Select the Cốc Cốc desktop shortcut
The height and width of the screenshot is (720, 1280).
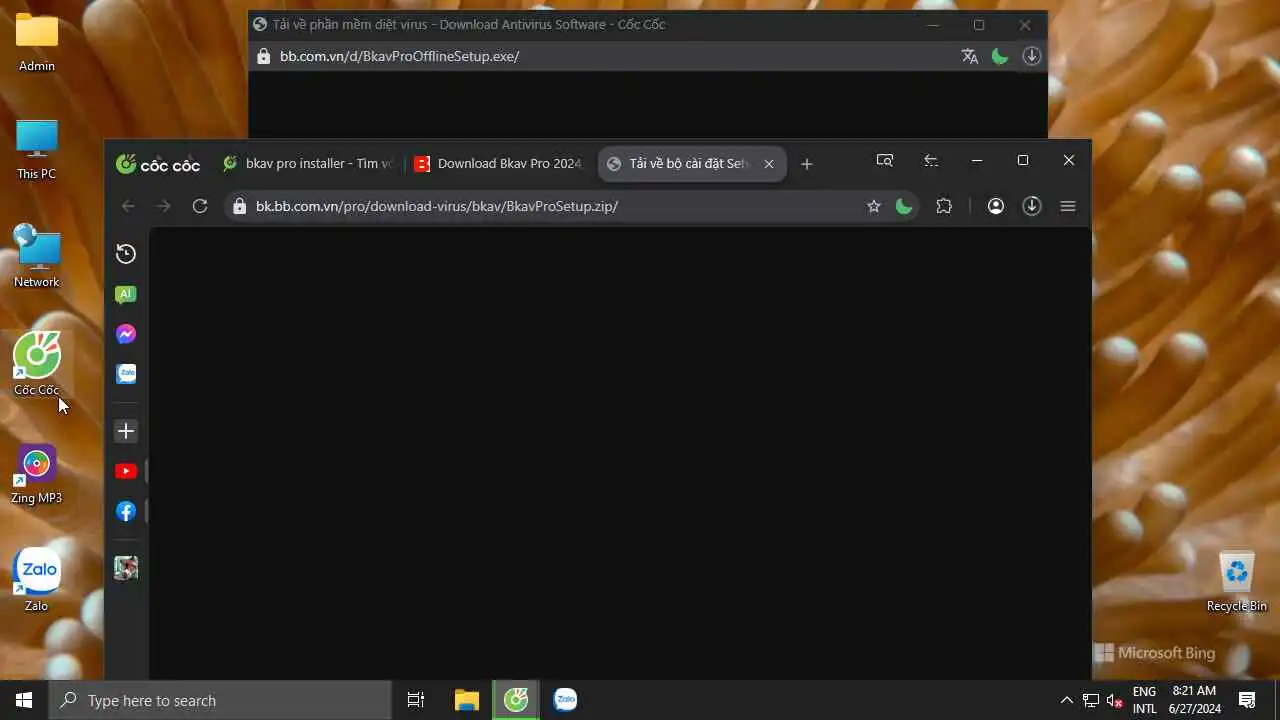[37, 365]
